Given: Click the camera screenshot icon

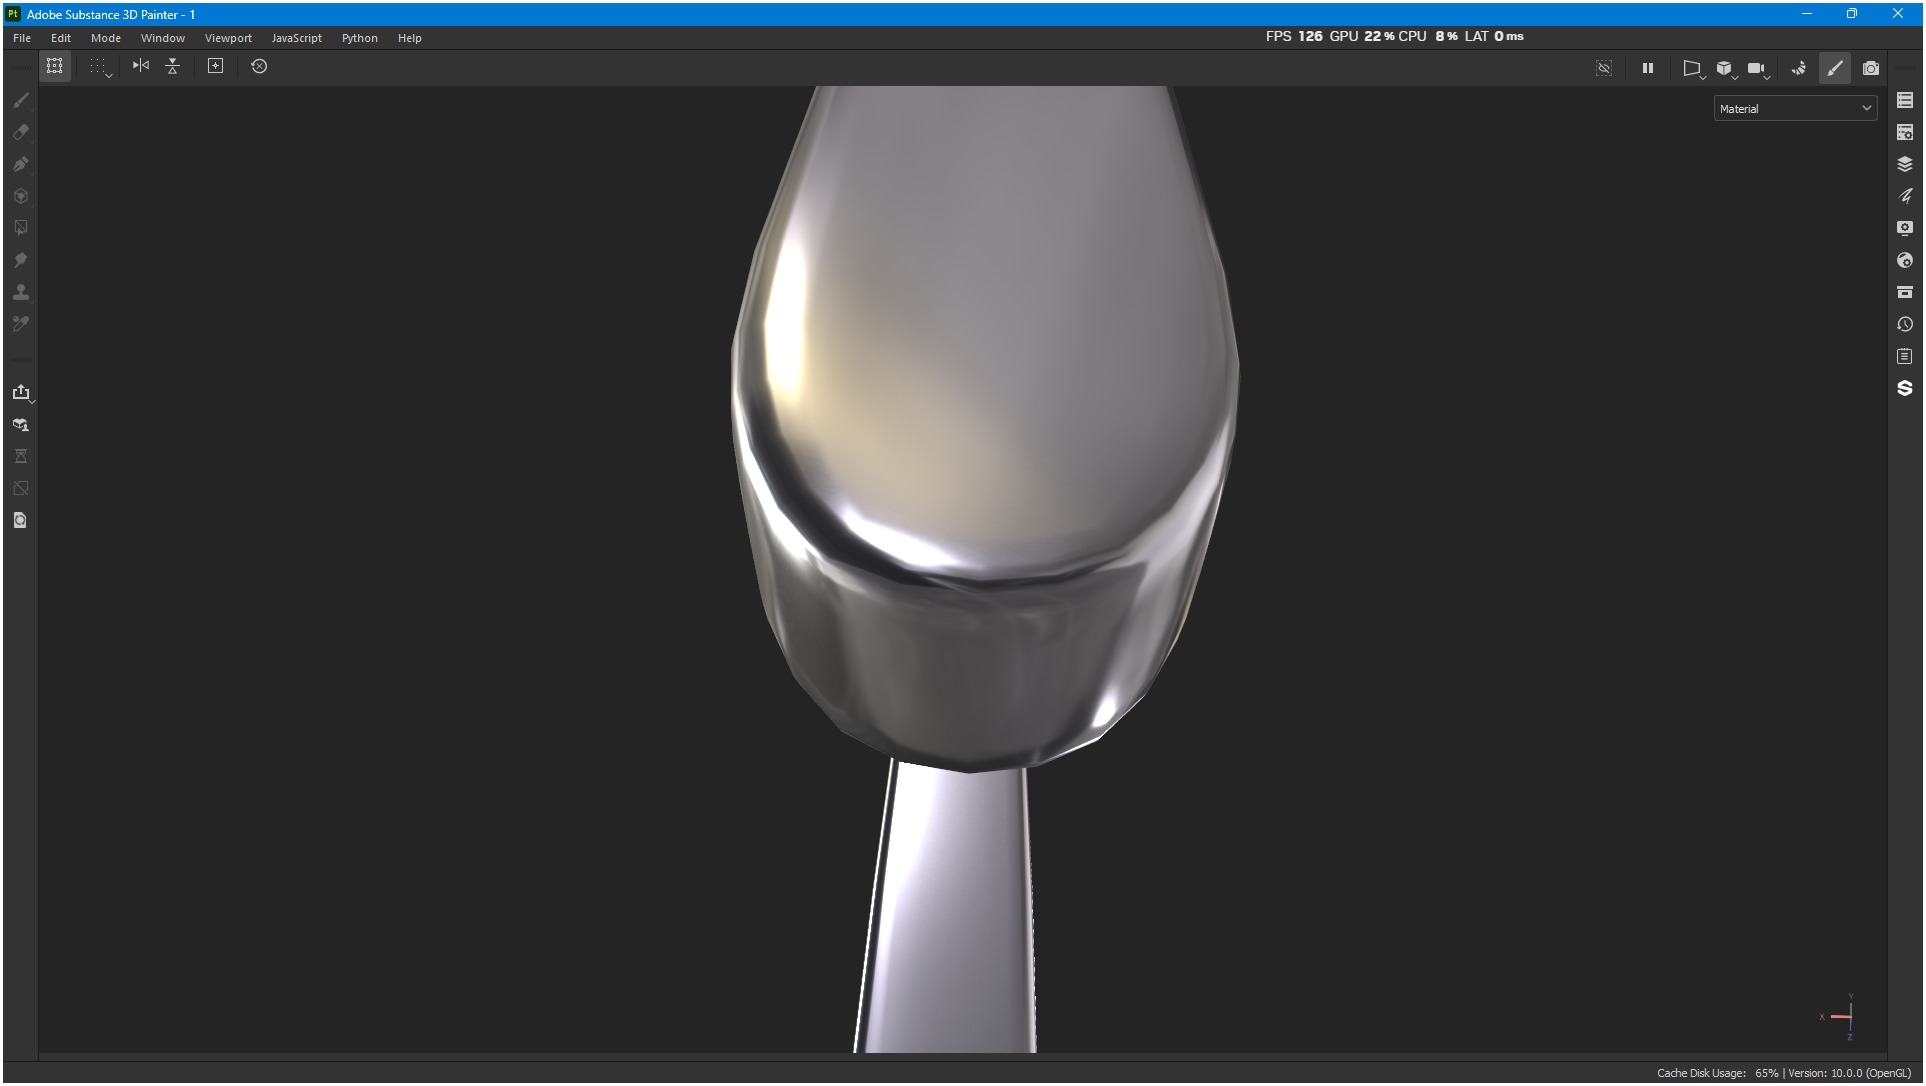Looking at the screenshot, I should 1870,68.
